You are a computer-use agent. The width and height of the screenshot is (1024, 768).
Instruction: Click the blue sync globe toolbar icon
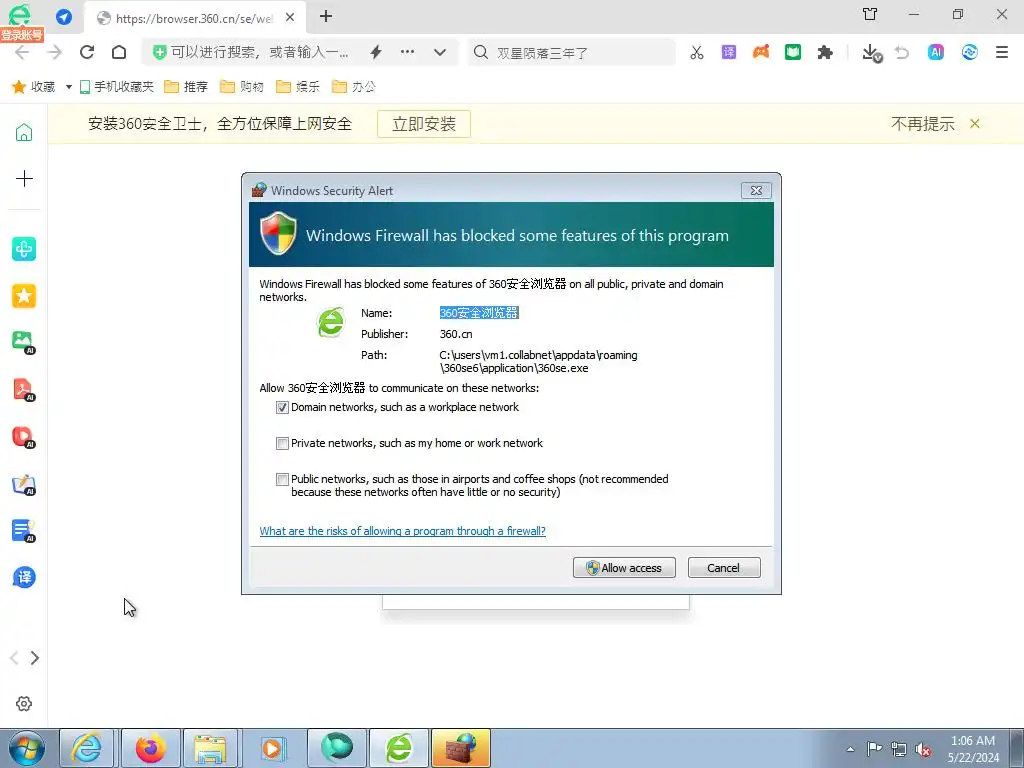tap(969, 52)
